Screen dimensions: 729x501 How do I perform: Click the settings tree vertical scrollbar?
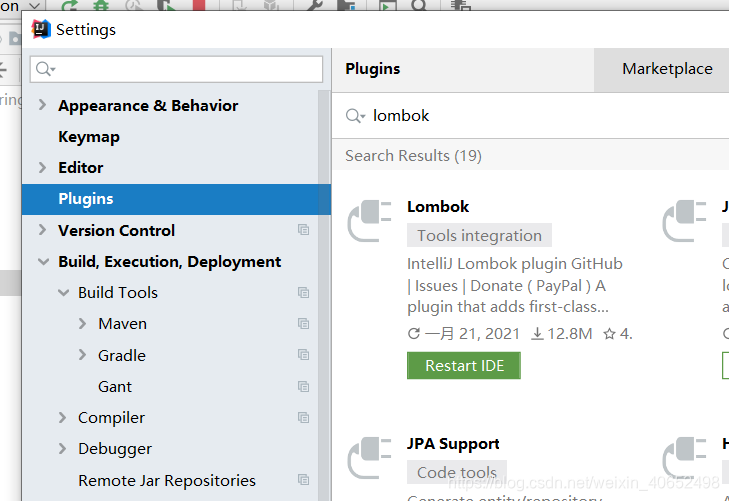[x=324, y=296]
